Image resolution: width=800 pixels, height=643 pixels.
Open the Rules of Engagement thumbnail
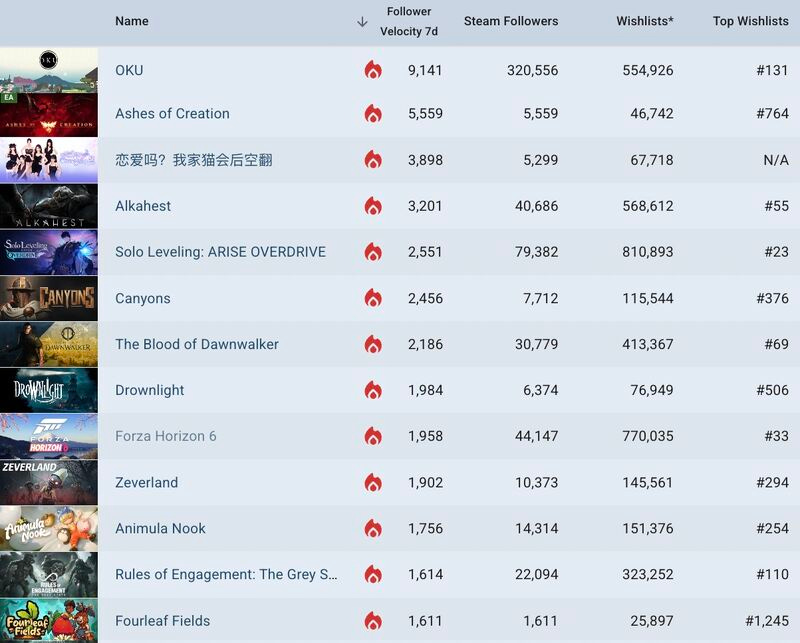[48, 575]
